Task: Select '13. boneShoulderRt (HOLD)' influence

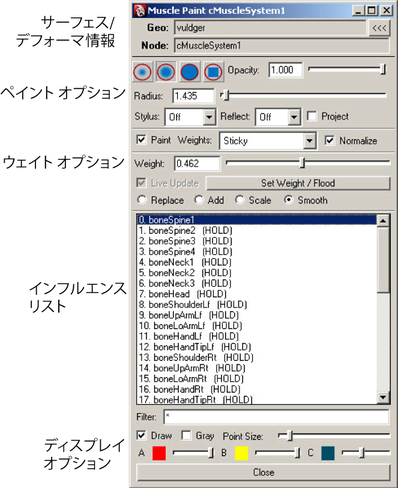Action: click(257, 358)
